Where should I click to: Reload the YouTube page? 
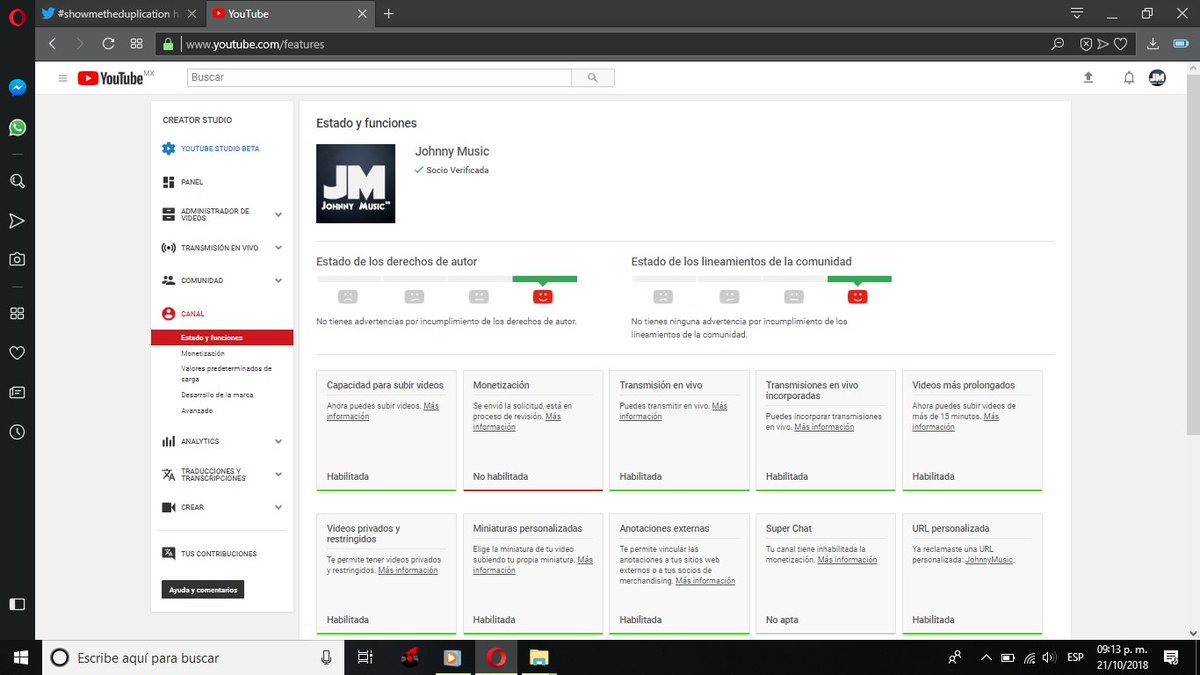(x=108, y=44)
